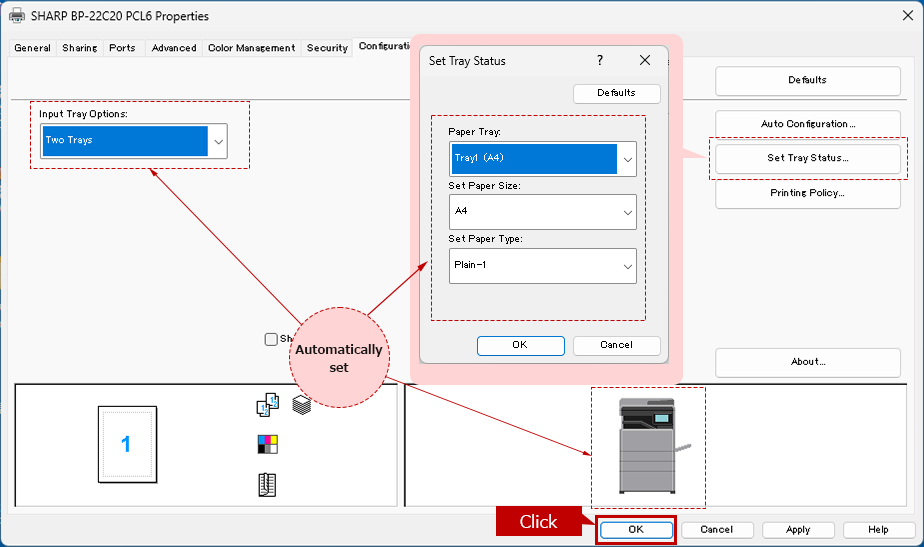This screenshot has width=924, height=547.
Task: Confirm with OK in Set Tray Status dialog
Action: coord(520,345)
